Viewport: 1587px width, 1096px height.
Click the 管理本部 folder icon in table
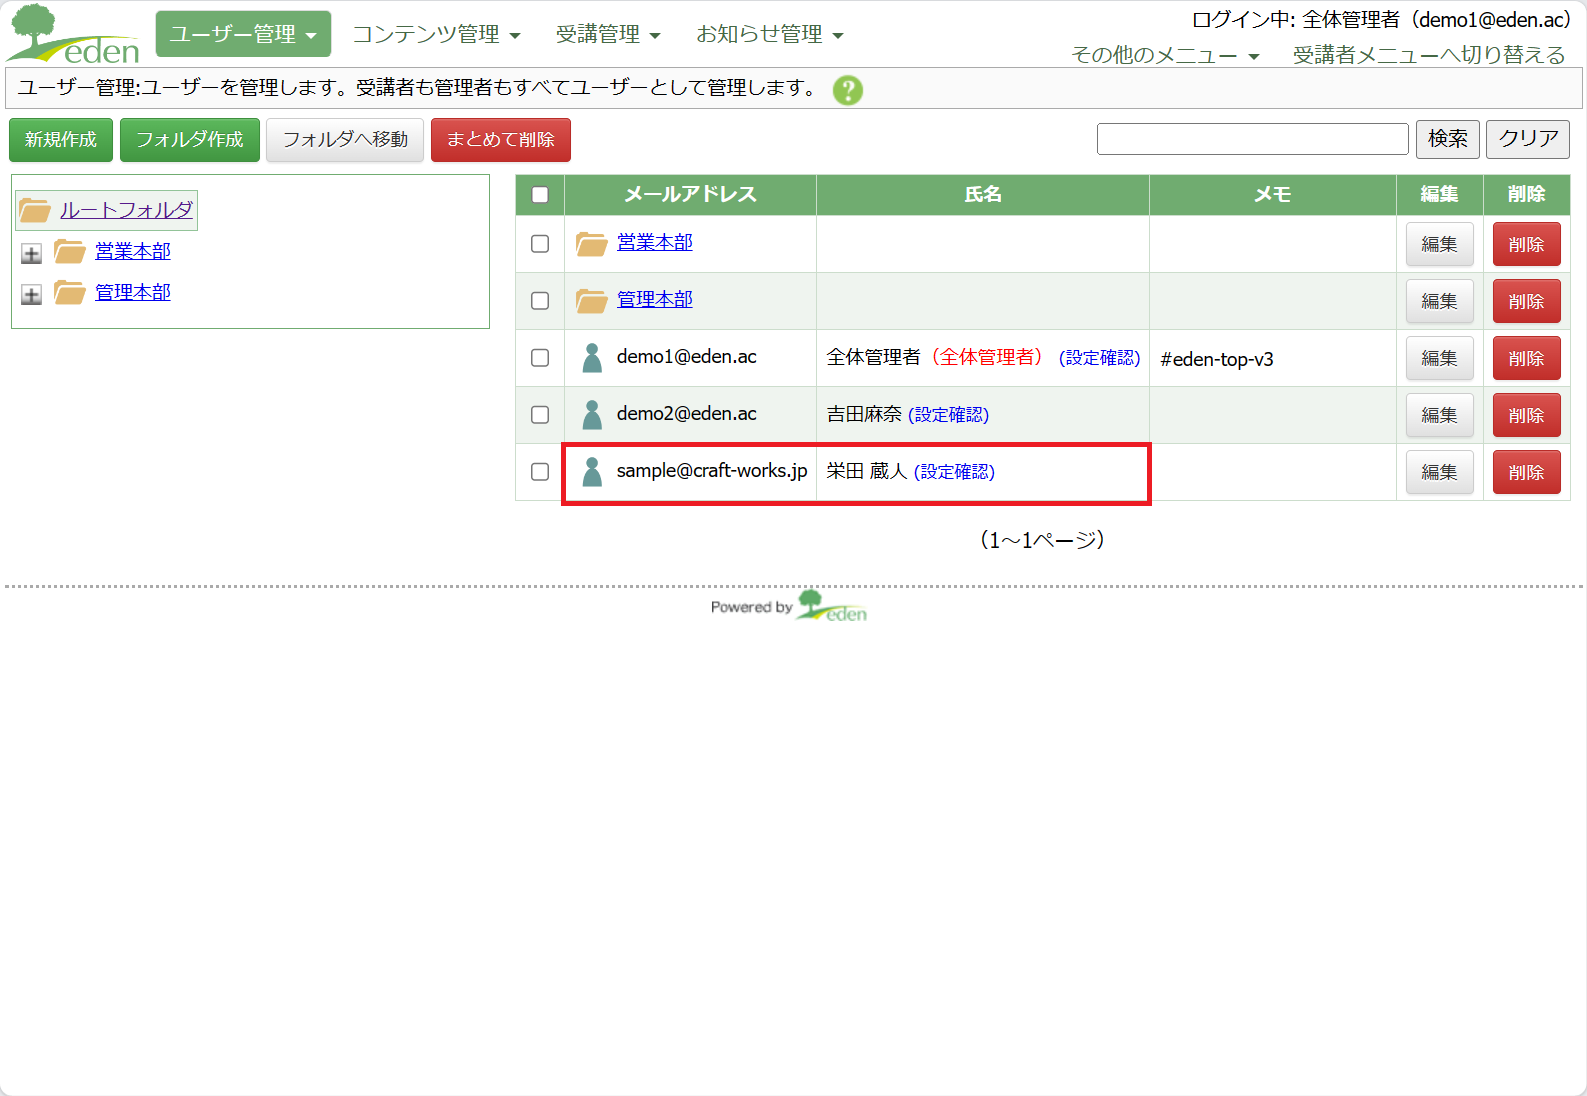coord(591,300)
